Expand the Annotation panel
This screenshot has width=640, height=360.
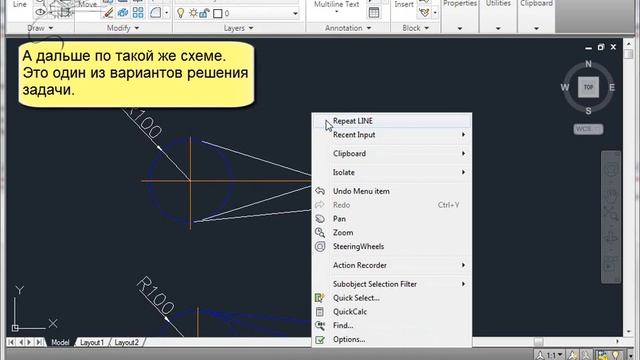coord(348,28)
